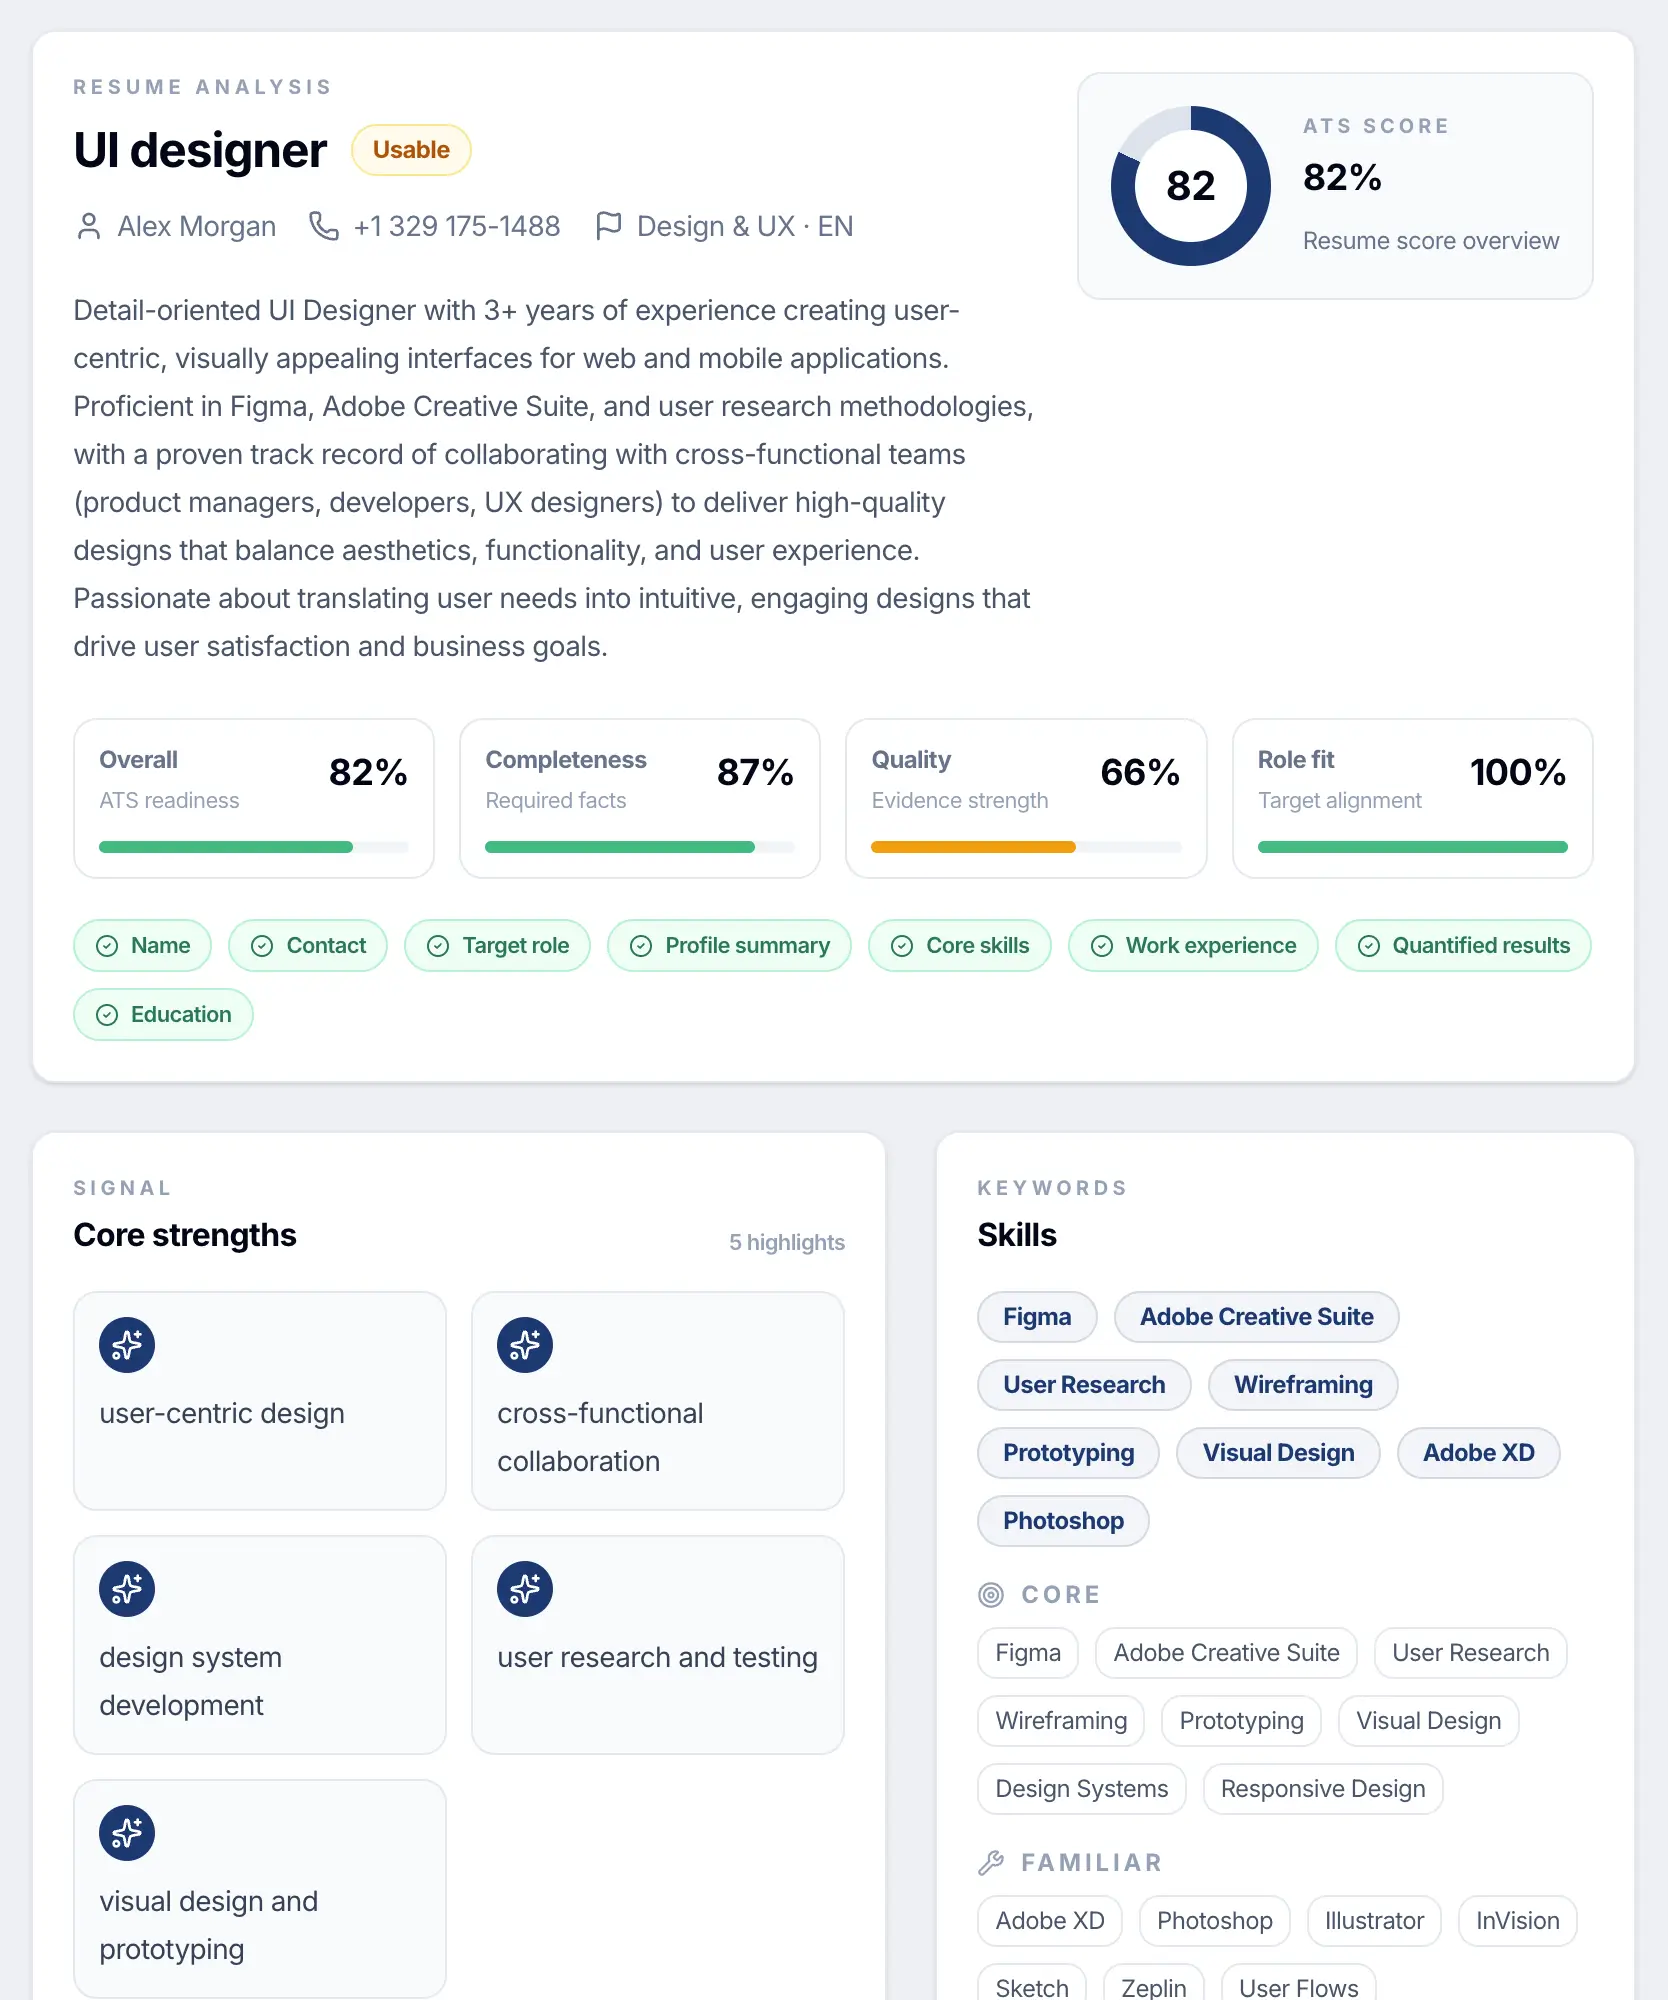The width and height of the screenshot is (1668, 2000).
Task: Open the Role fit score card
Action: [x=1412, y=798]
